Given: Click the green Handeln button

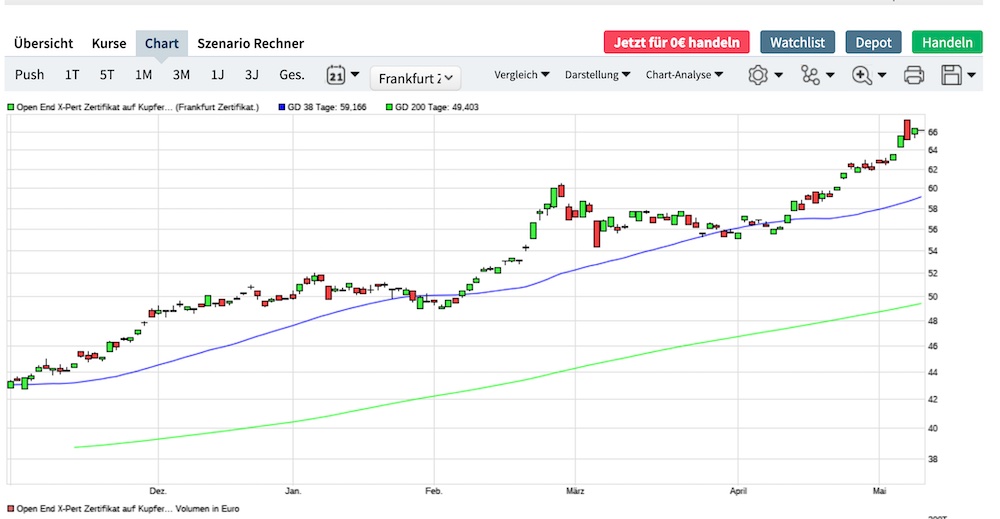Looking at the screenshot, I should 947,42.
